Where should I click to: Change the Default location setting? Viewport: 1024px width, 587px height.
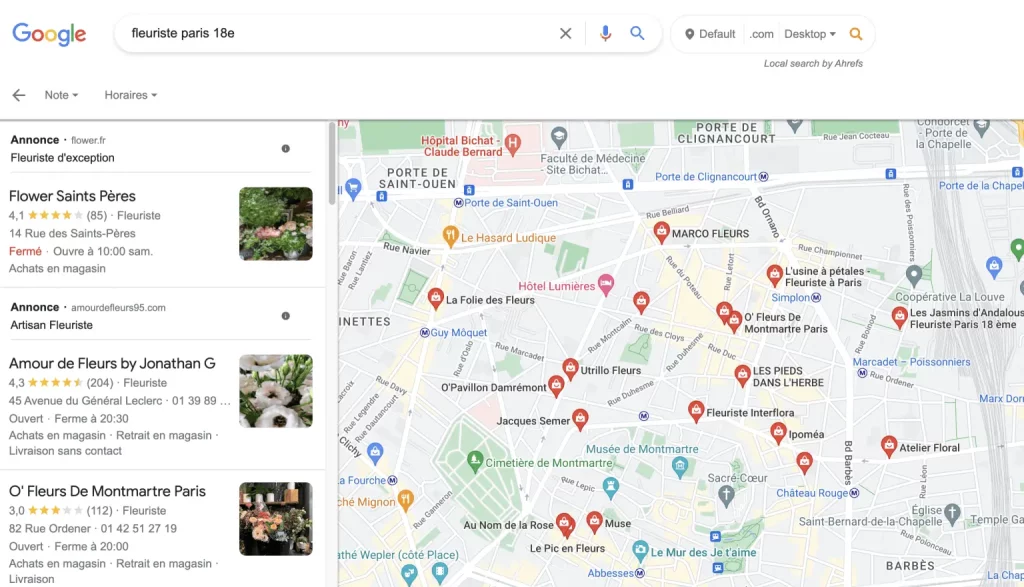[710, 34]
